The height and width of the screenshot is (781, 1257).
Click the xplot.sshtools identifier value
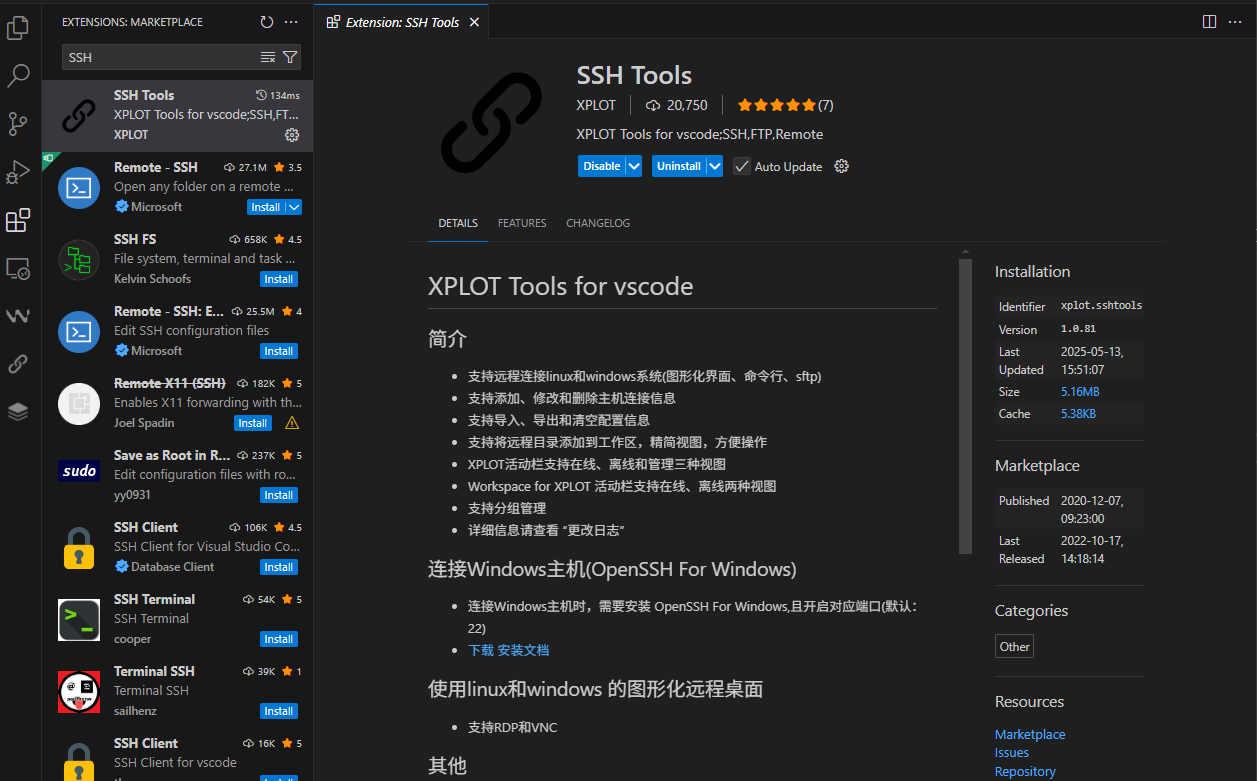click(1101, 306)
